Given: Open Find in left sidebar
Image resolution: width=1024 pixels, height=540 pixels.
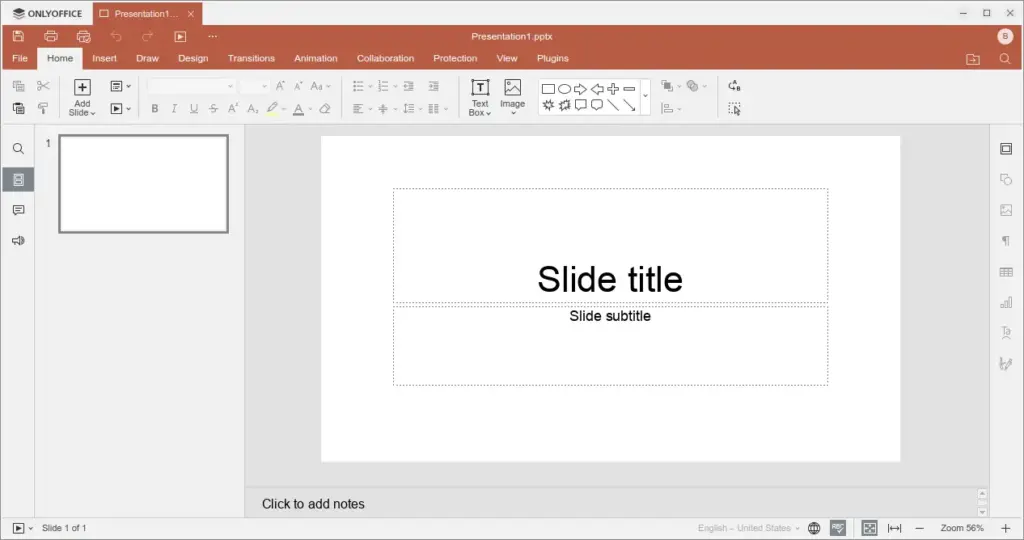Looking at the screenshot, I should pos(18,149).
